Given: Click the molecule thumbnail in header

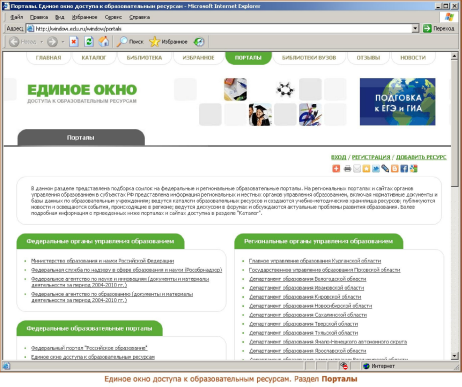Looking at the screenshot, I should pyautogui.click(x=285, y=89).
